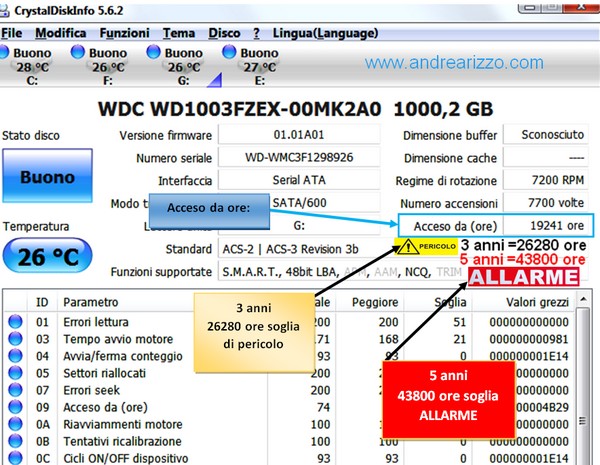Select the Errori seek row
This screenshot has width=600, height=465.
(289, 390)
